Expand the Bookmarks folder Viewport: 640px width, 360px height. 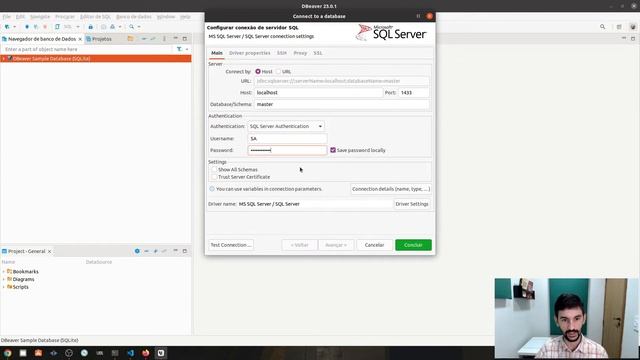4,271
